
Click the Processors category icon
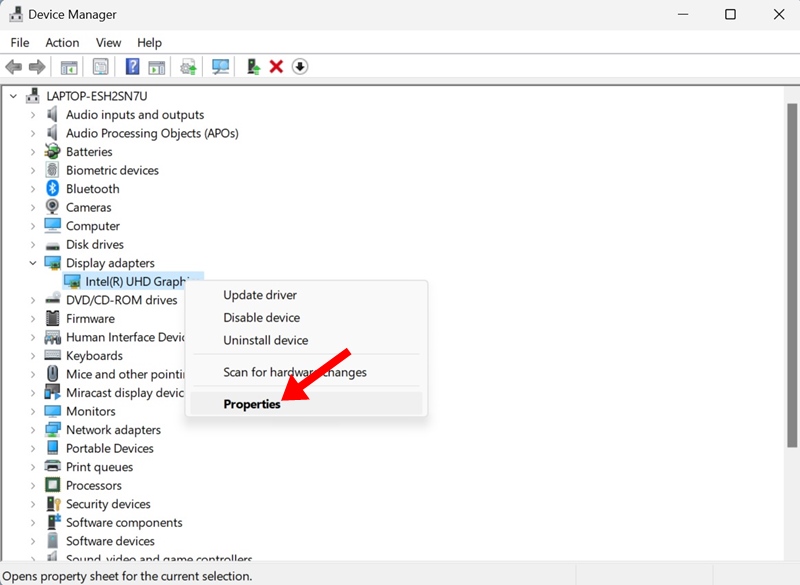(53, 485)
